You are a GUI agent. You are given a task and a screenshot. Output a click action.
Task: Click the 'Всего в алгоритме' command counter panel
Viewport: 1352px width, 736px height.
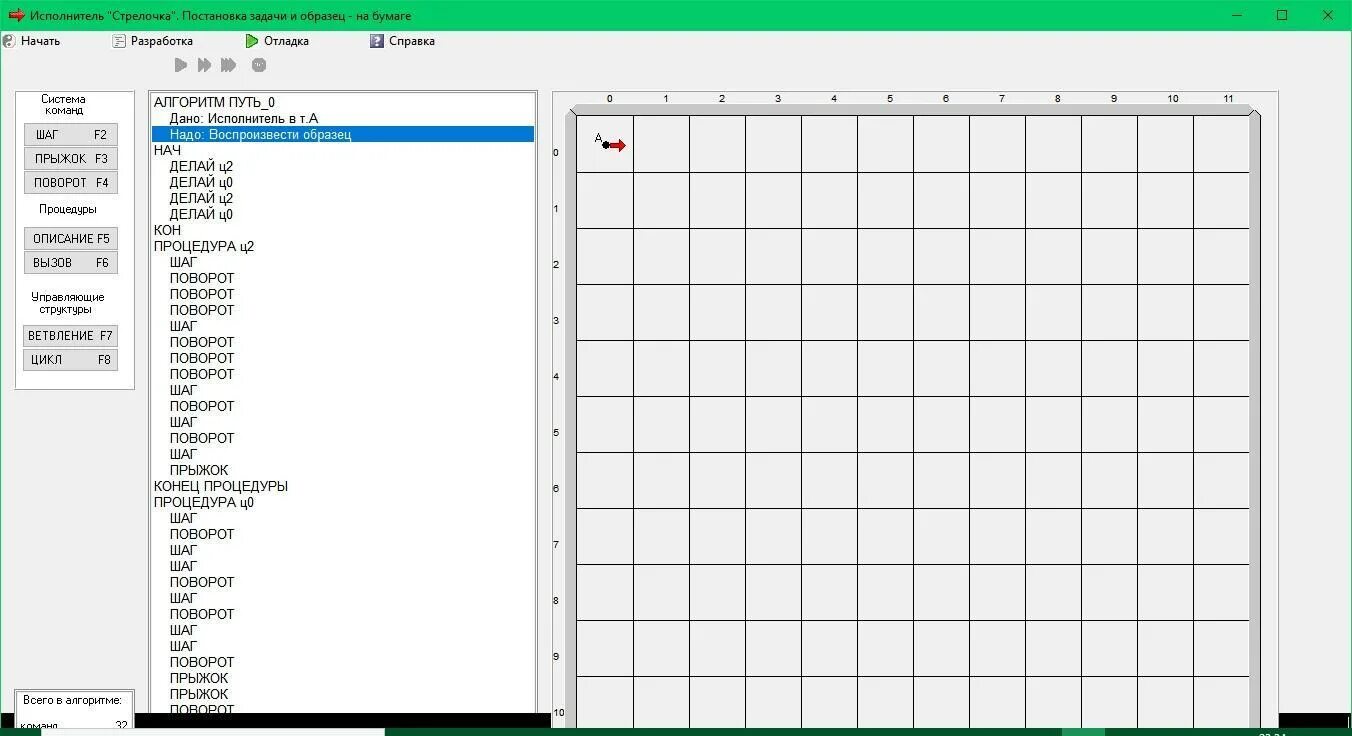[x=74, y=709]
